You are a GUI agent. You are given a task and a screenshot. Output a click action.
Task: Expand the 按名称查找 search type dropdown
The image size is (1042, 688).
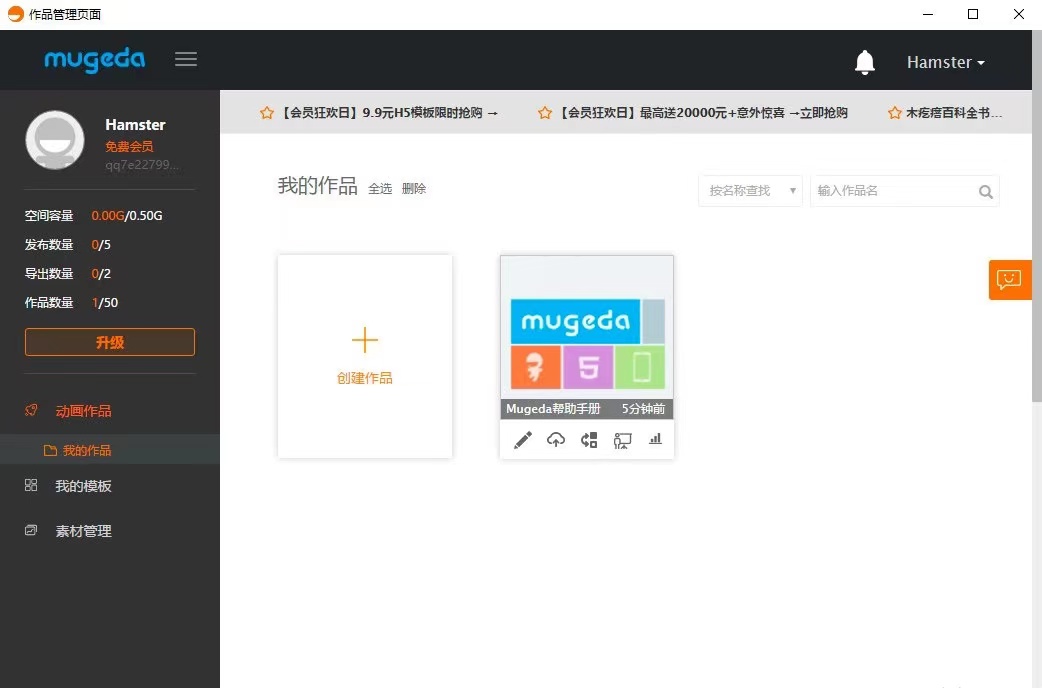pyautogui.click(x=750, y=191)
